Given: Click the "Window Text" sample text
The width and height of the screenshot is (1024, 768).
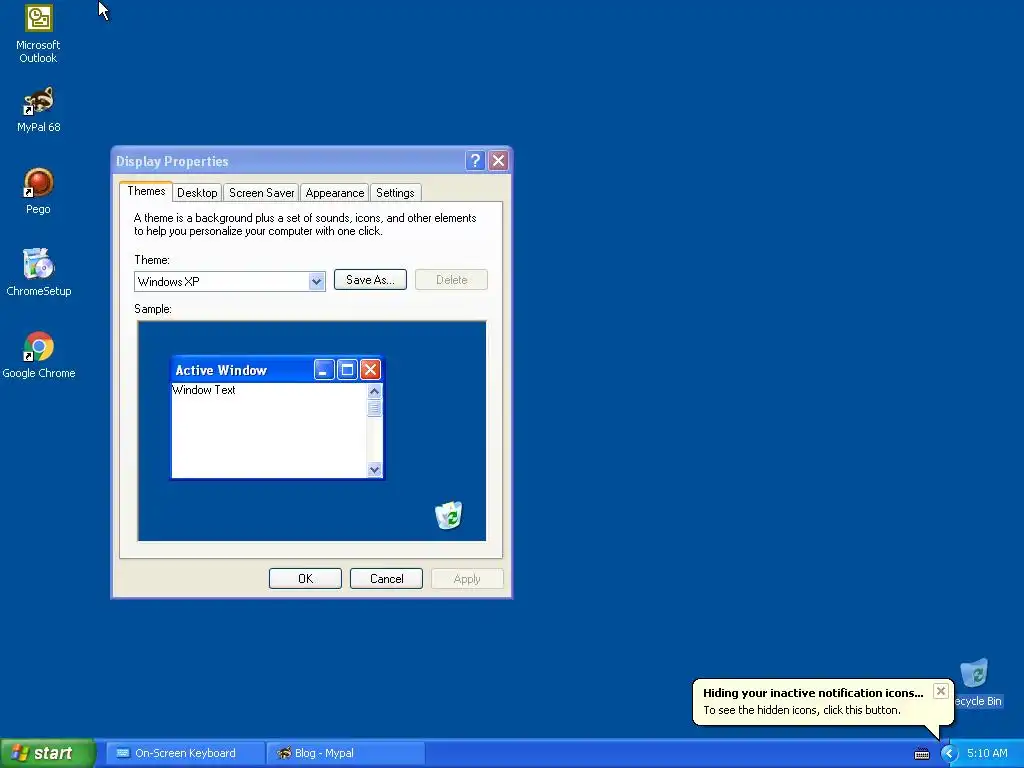Looking at the screenshot, I should (x=204, y=390).
